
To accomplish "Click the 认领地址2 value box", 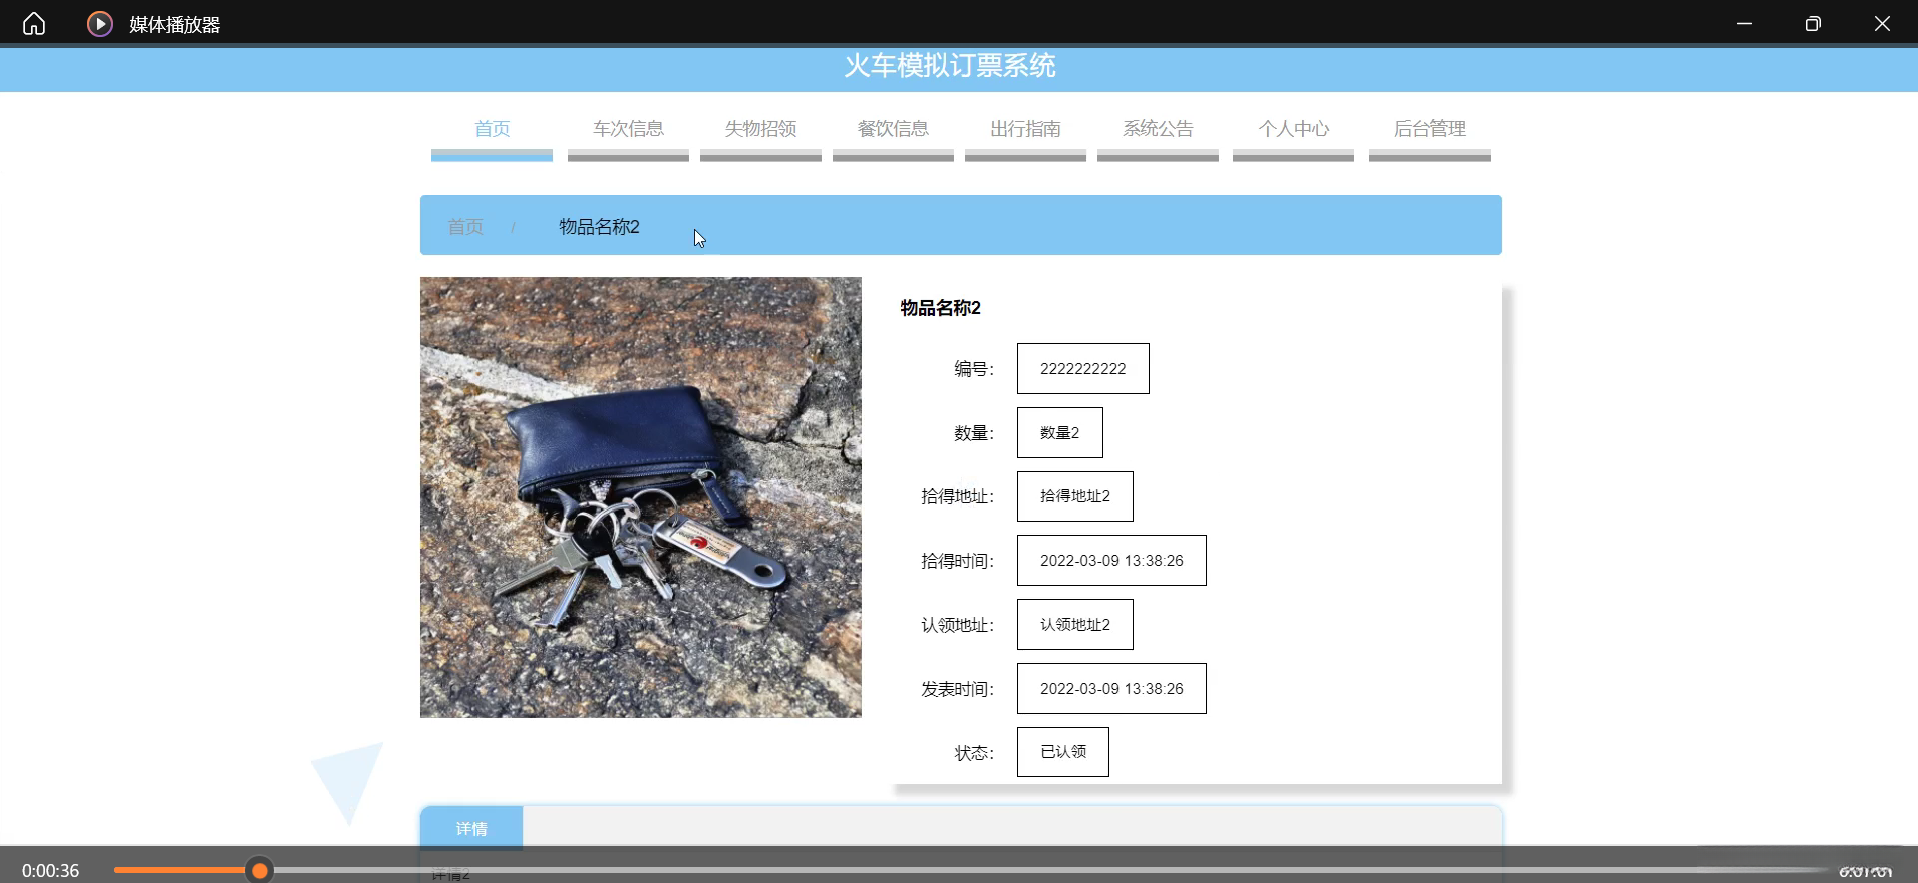I will (x=1075, y=625).
